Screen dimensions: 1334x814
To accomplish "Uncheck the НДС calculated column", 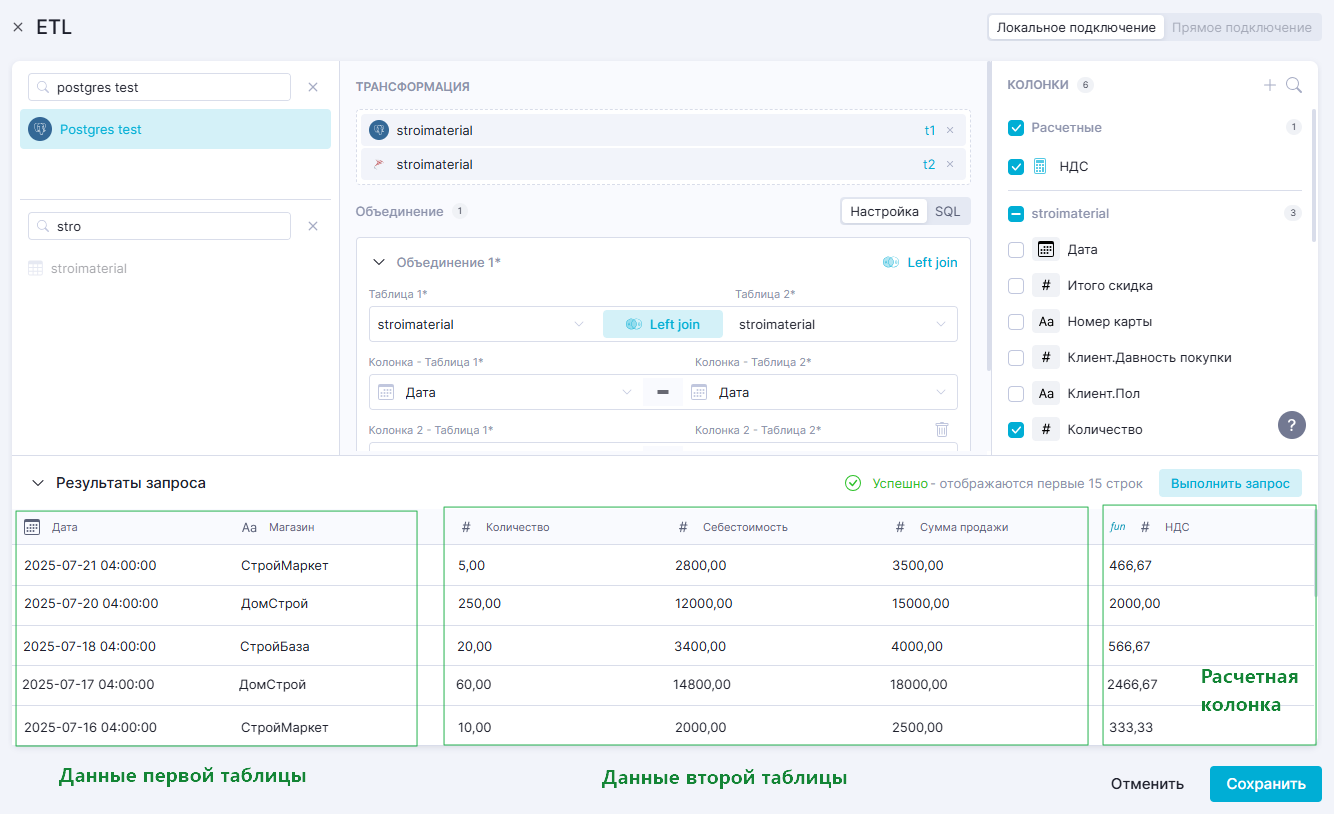I will (1016, 167).
